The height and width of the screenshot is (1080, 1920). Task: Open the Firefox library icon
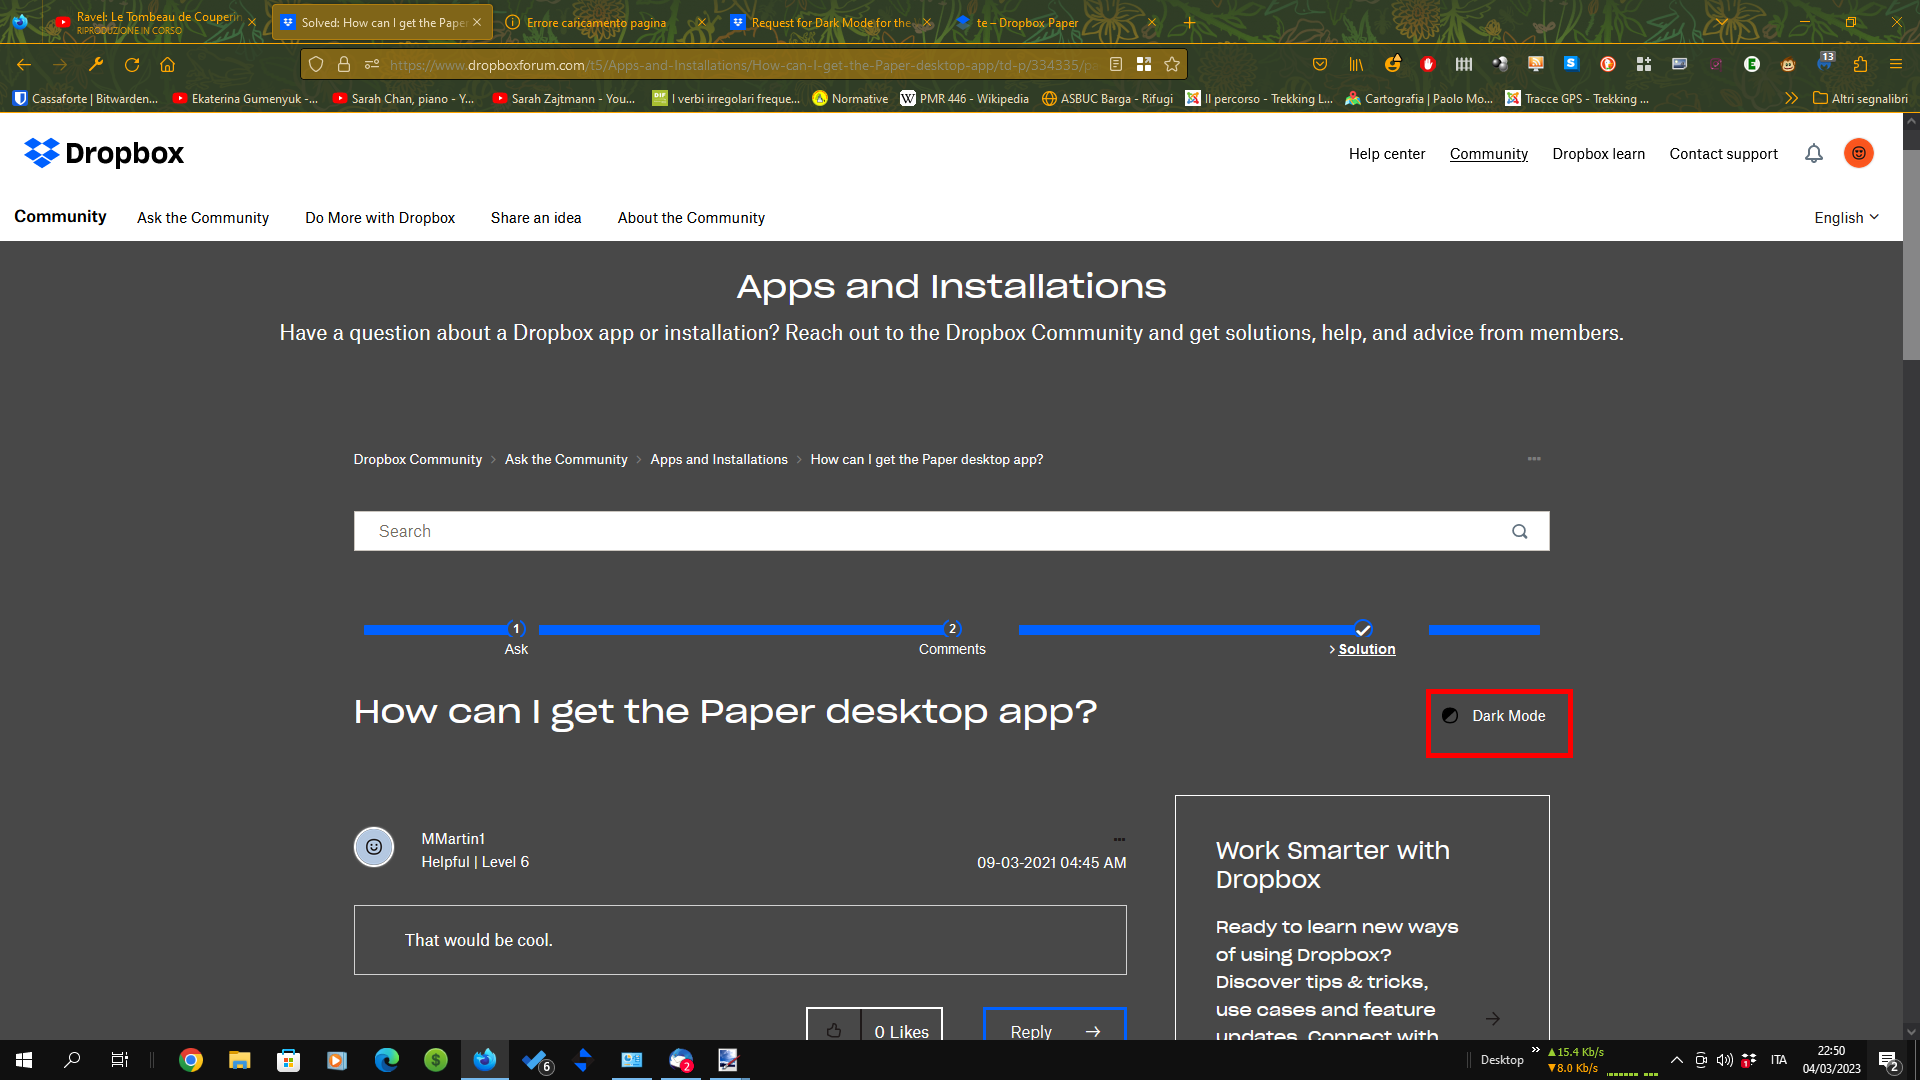pyautogui.click(x=1356, y=65)
